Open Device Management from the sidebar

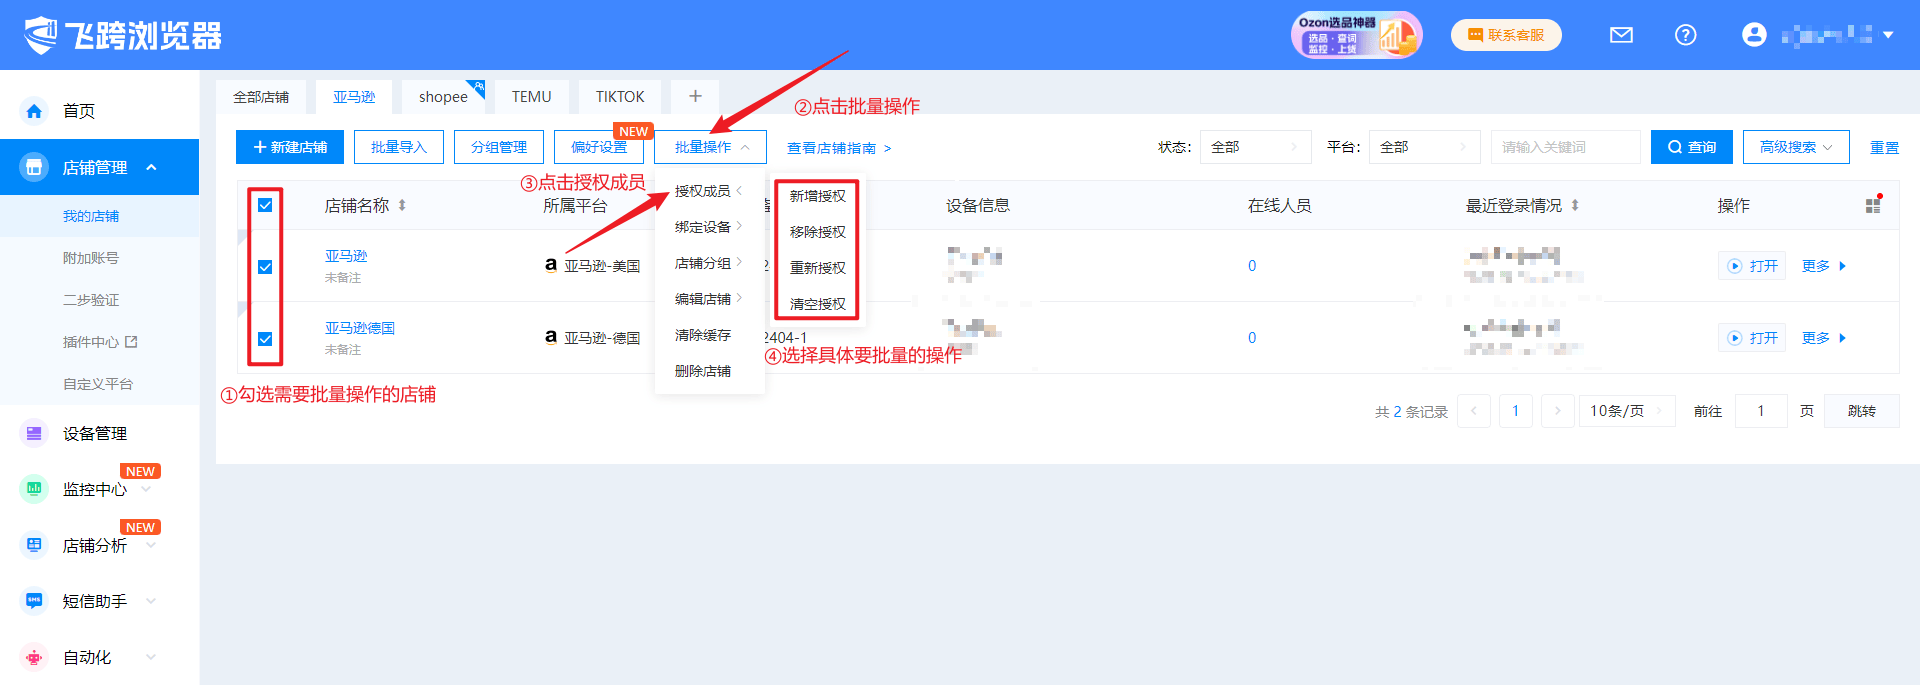(x=95, y=433)
